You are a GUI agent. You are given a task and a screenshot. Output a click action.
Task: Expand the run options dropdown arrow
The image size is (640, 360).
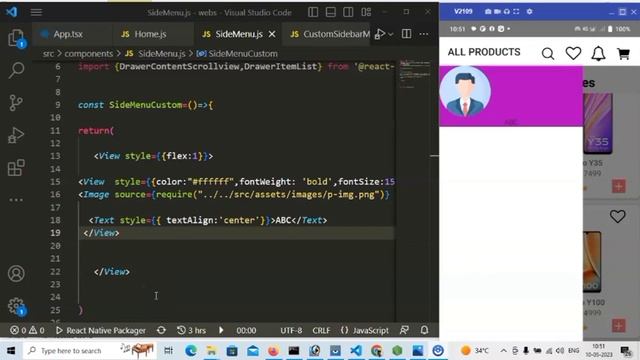click(x=391, y=34)
